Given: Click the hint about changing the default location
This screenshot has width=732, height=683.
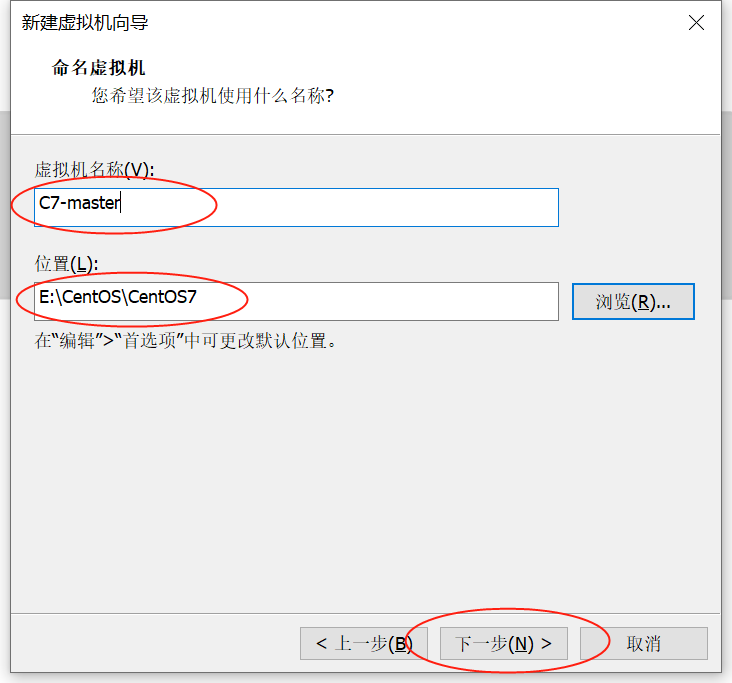Looking at the screenshot, I should tap(185, 341).
